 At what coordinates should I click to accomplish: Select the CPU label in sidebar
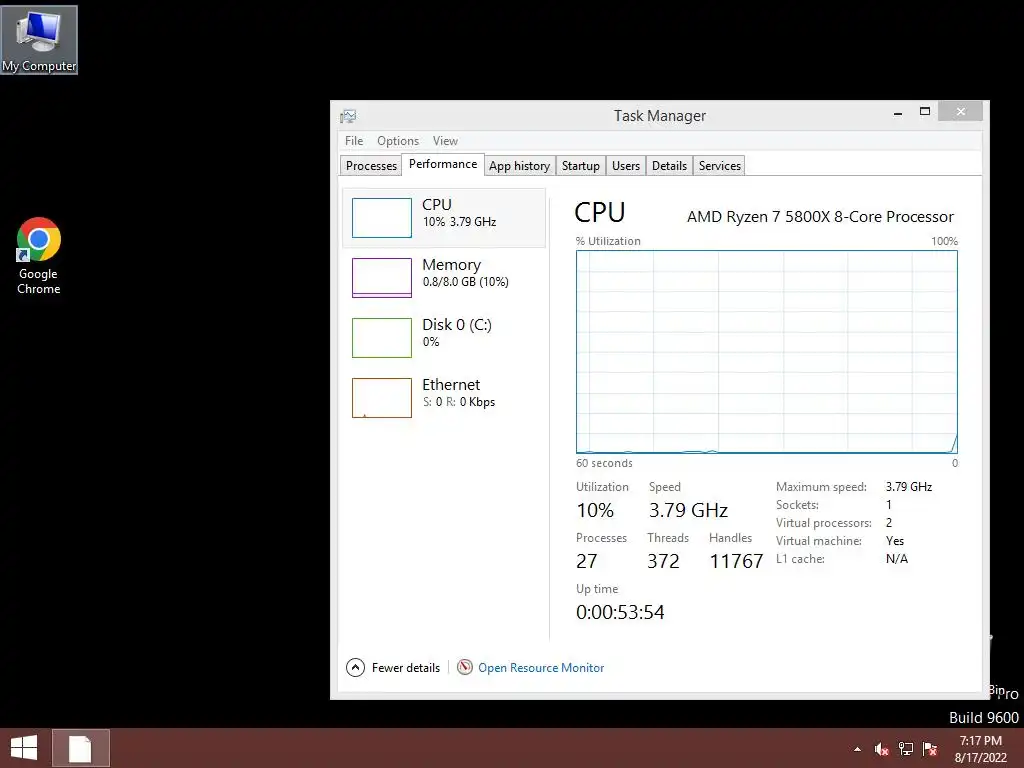(x=436, y=204)
